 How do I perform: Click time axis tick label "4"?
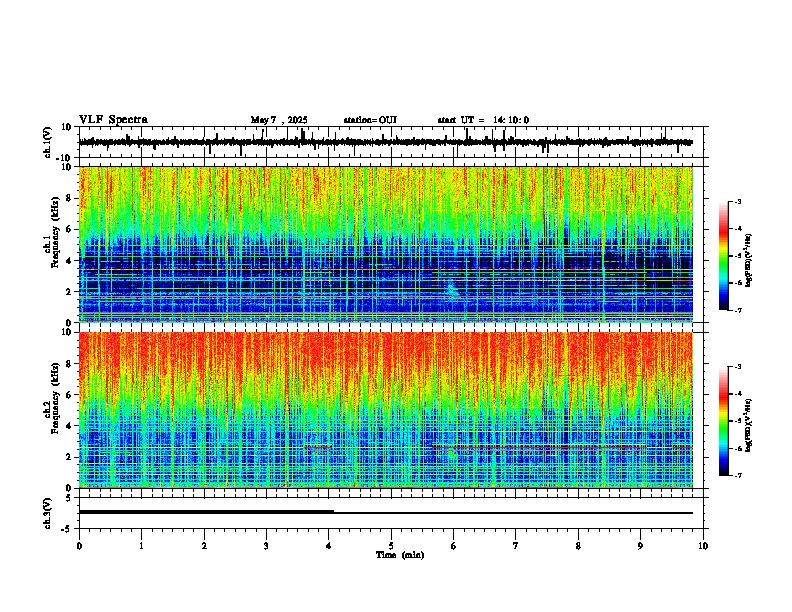(x=329, y=546)
